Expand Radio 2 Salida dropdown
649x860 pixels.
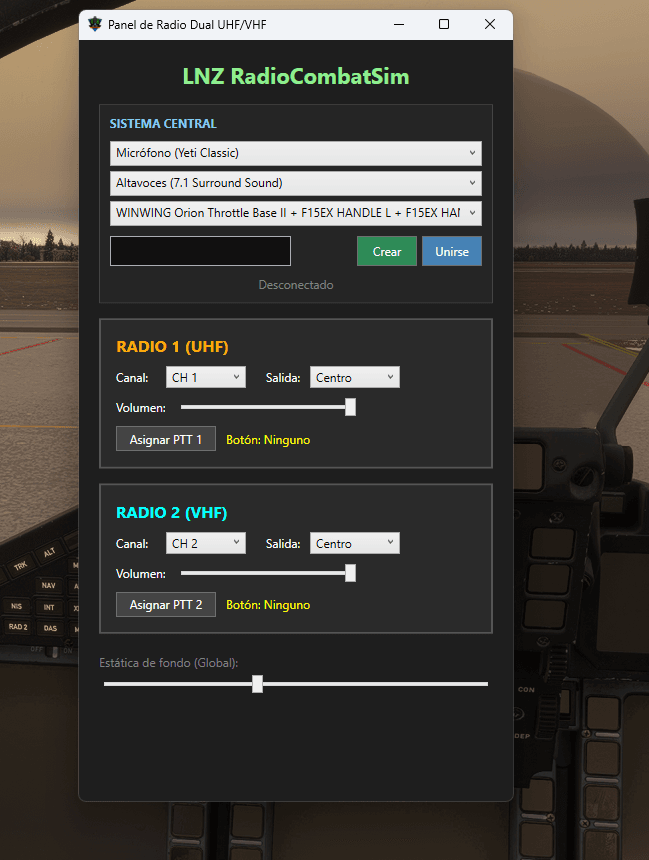pyautogui.click(x=354, y=543)
